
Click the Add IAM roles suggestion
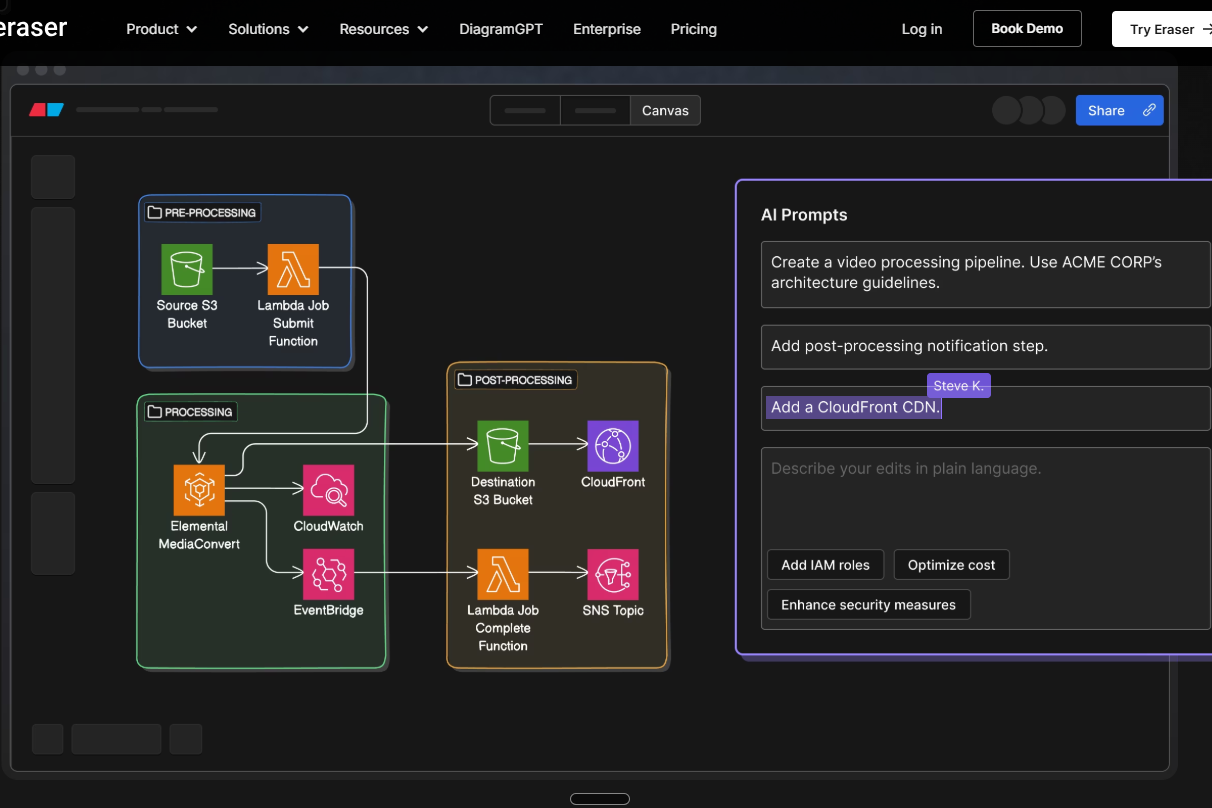[x=825, y=565]
